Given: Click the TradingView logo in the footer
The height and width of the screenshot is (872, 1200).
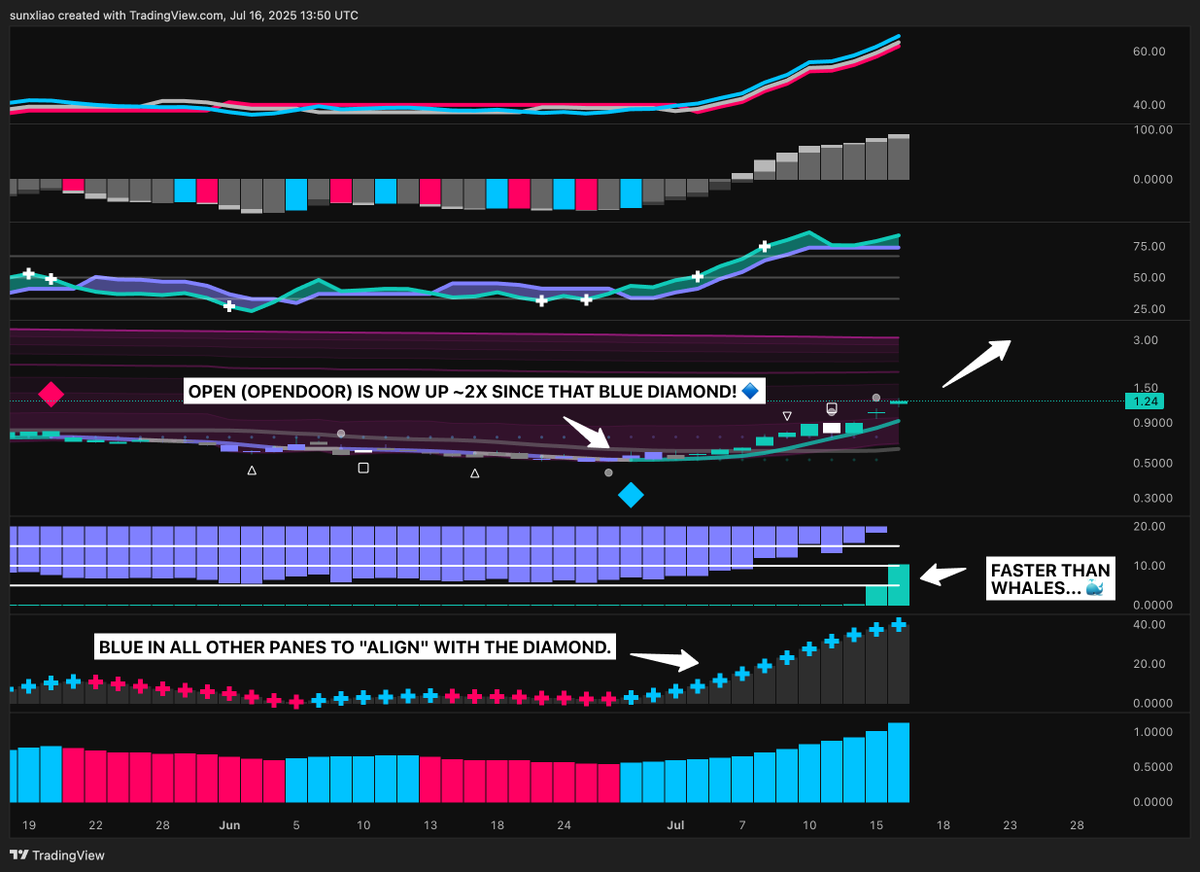Looking at the screenshot, I should [56, 855].
